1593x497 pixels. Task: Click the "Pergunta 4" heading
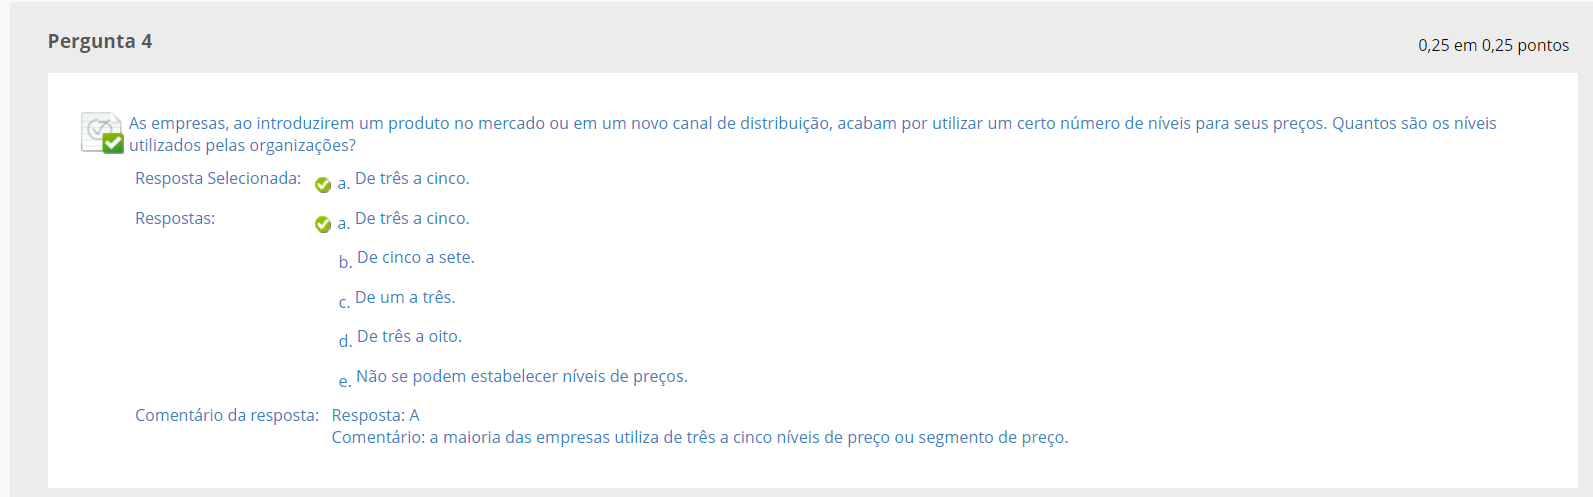tap(100, 41)
